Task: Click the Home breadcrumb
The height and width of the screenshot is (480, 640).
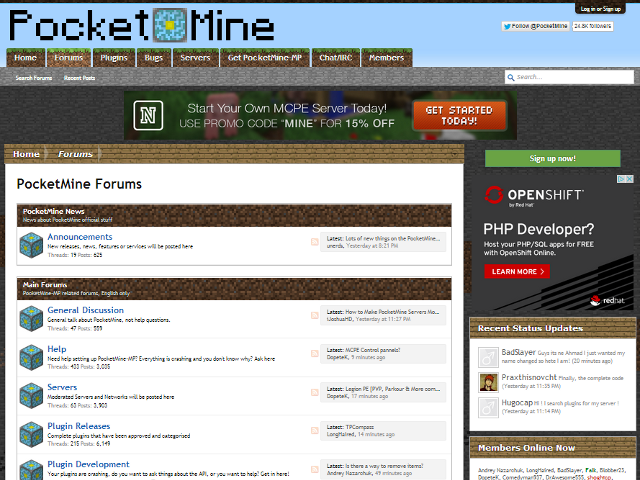Action: click(27, 154)
